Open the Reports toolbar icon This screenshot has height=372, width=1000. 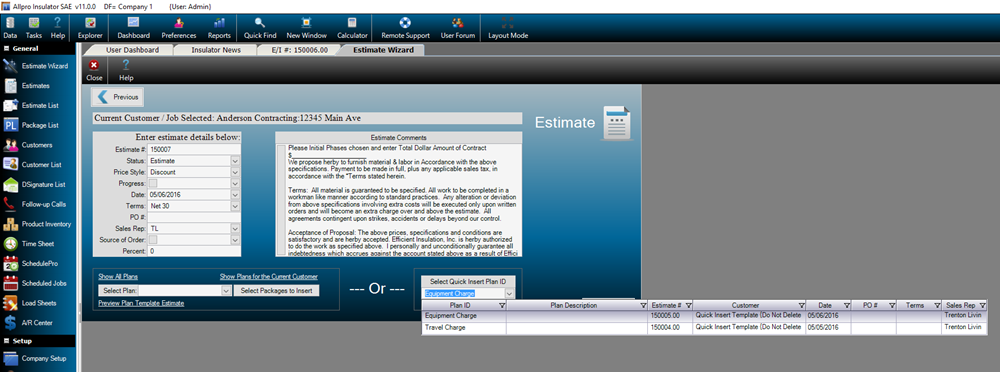pyautogui.click(x=219, y=28)
